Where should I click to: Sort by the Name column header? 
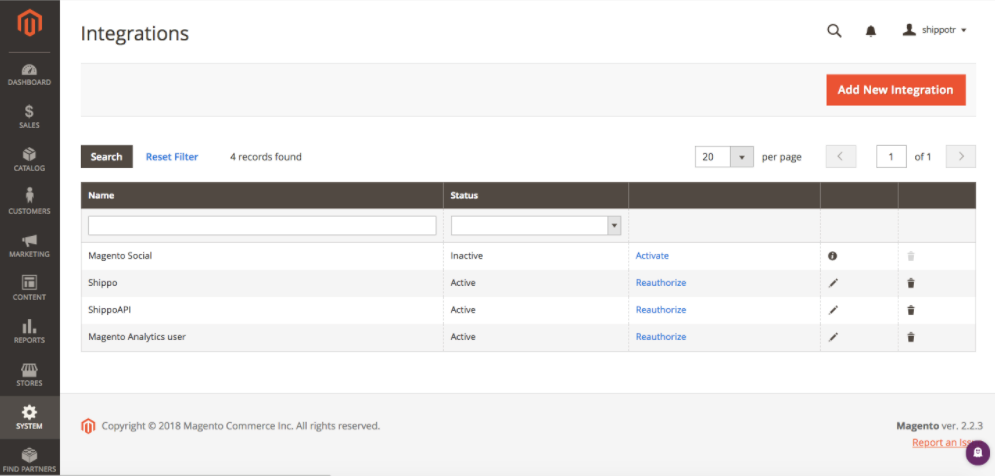coord(262,195)
